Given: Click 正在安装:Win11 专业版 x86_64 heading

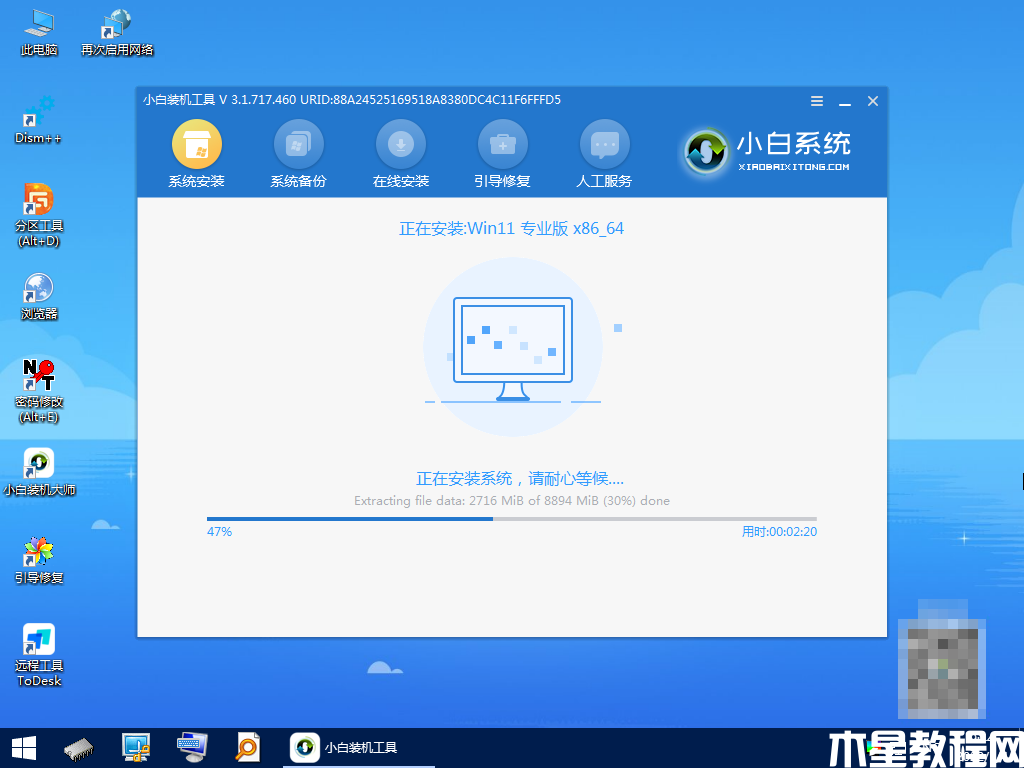Looking at the screenshot, I should 511,229.
